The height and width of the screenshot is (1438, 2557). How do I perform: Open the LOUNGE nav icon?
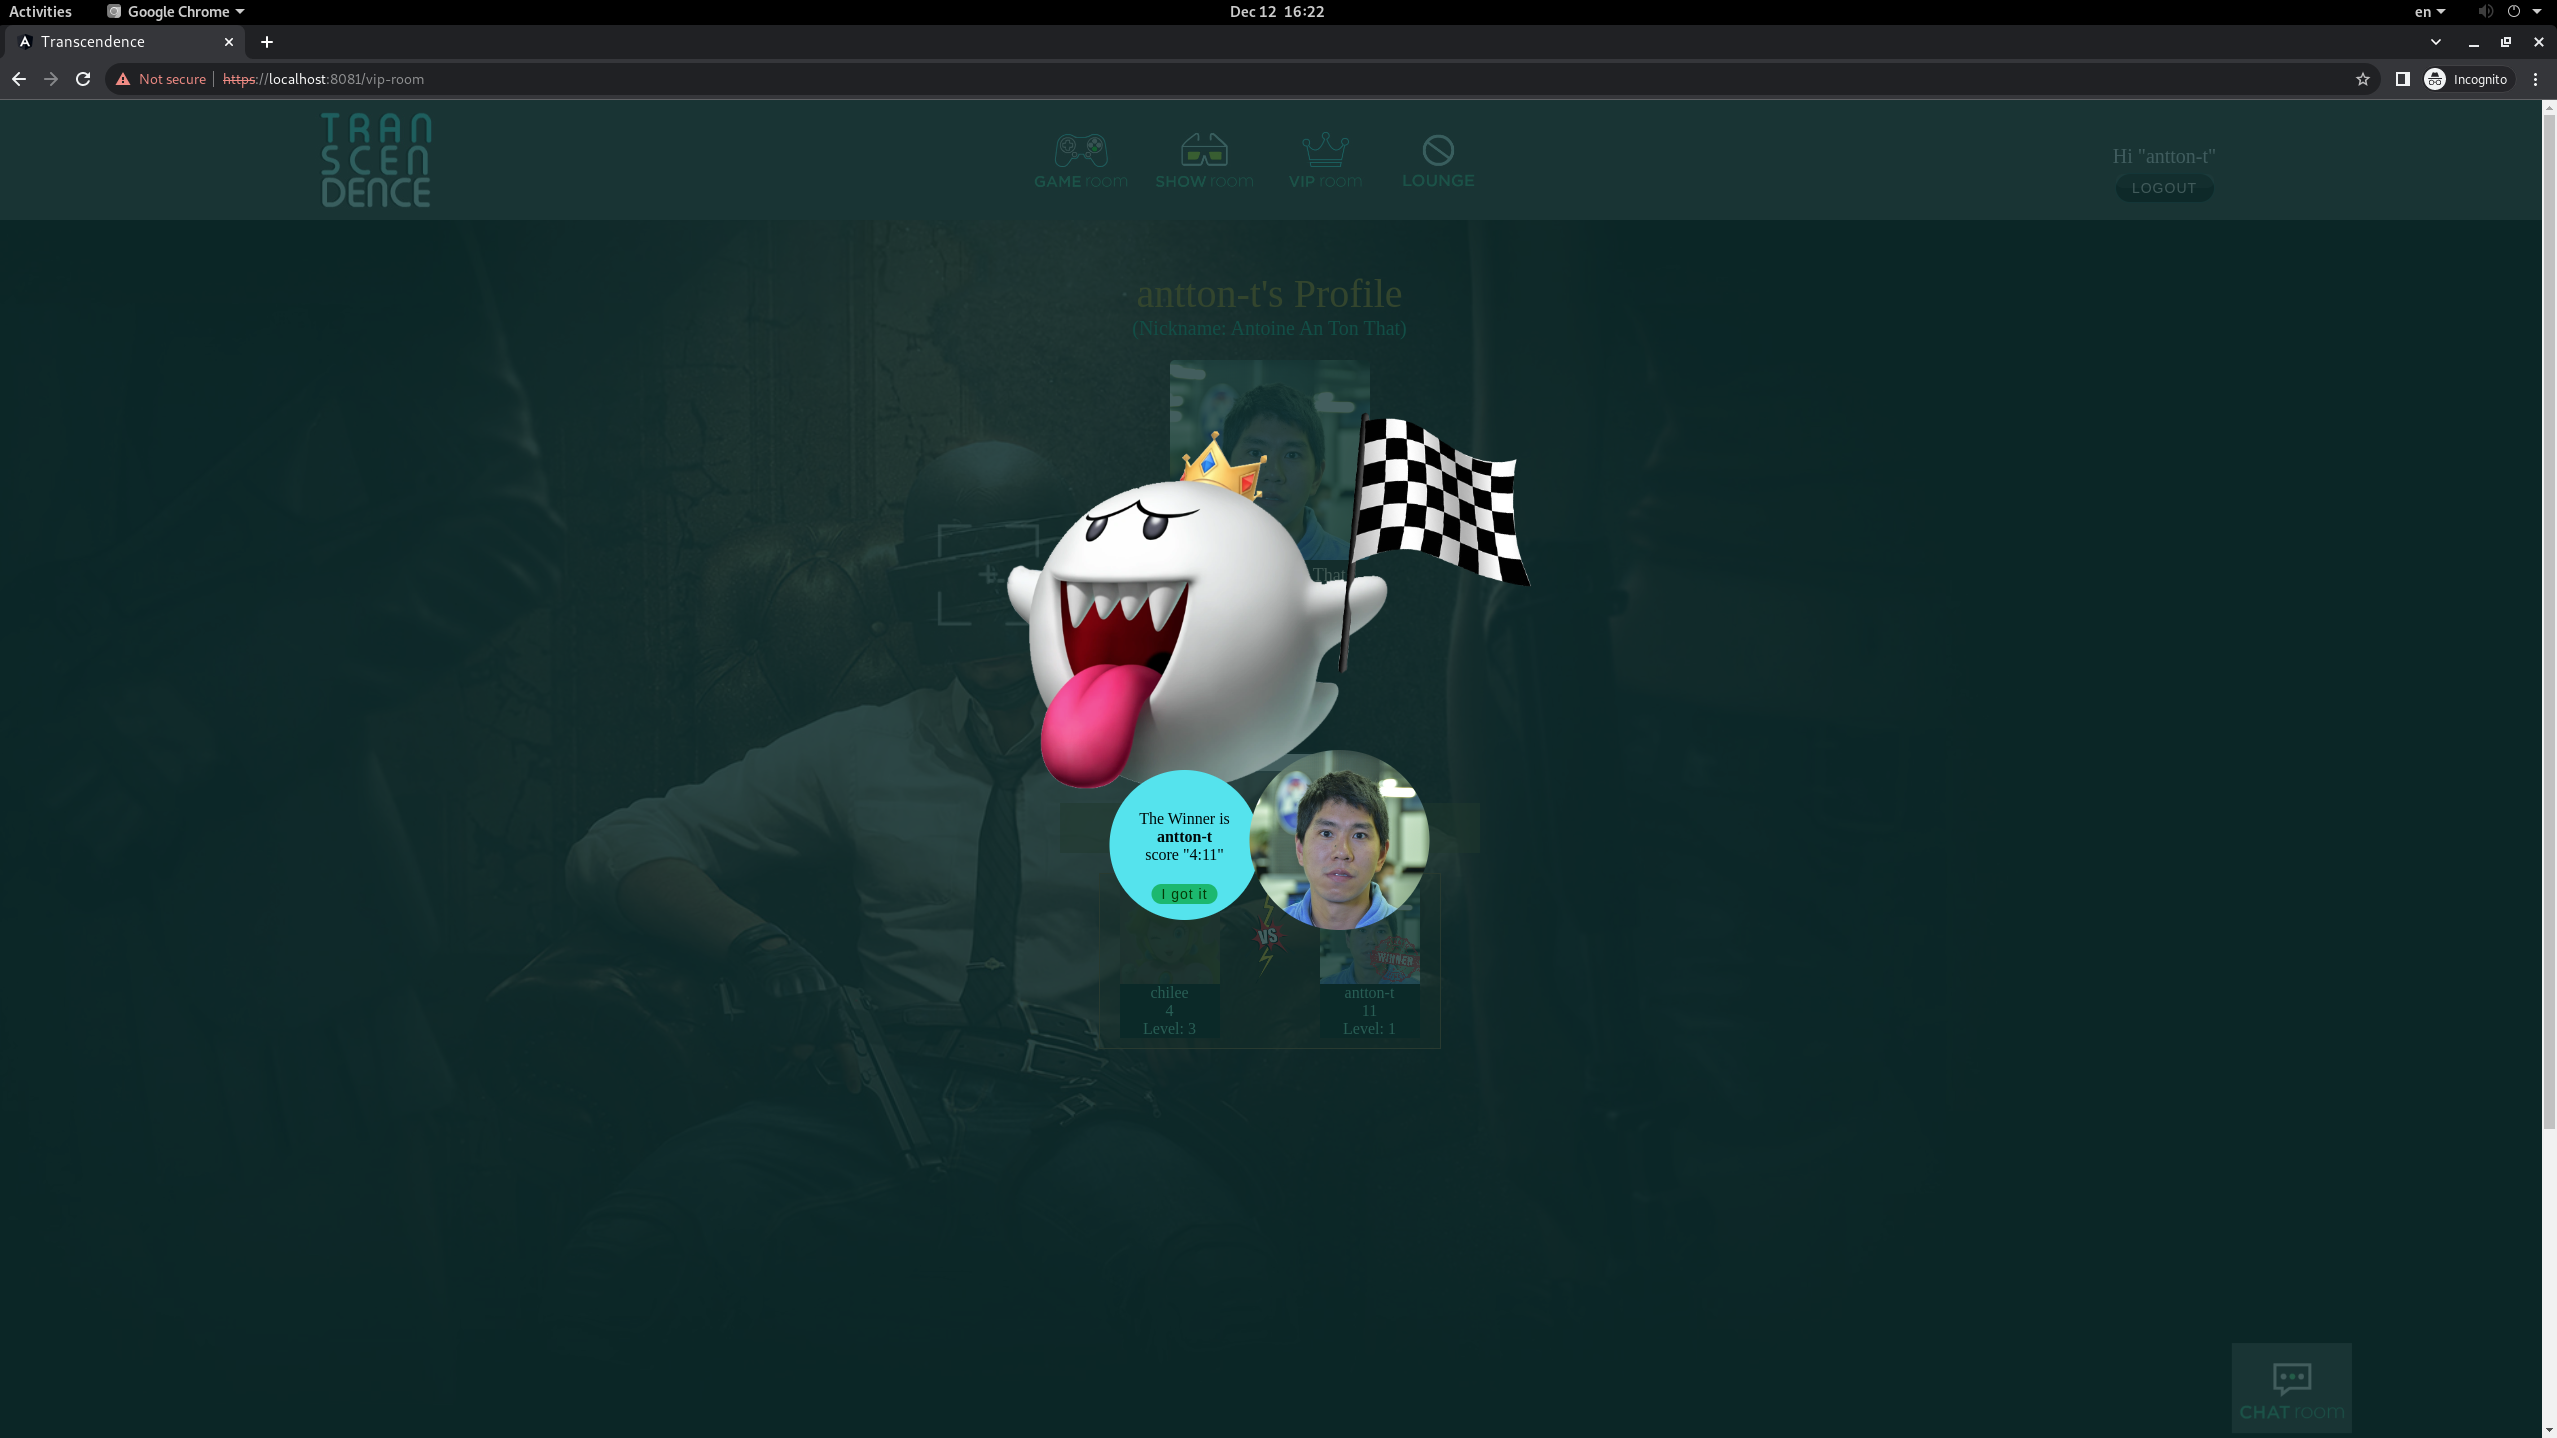[1437, 151]
